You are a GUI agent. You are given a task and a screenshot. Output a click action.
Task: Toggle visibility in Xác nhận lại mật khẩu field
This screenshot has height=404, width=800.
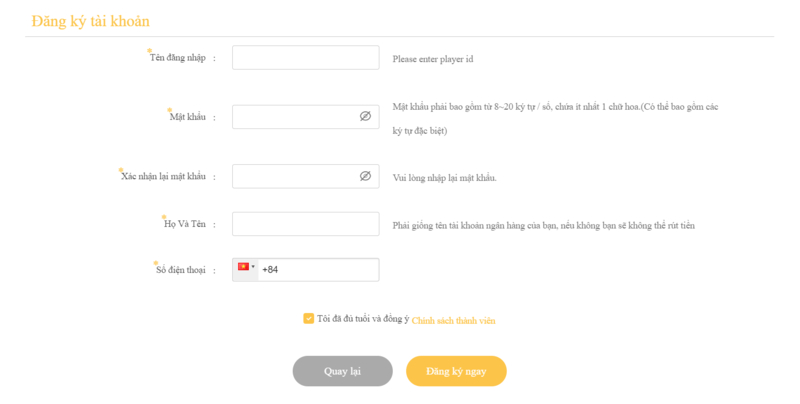point(365,176)
